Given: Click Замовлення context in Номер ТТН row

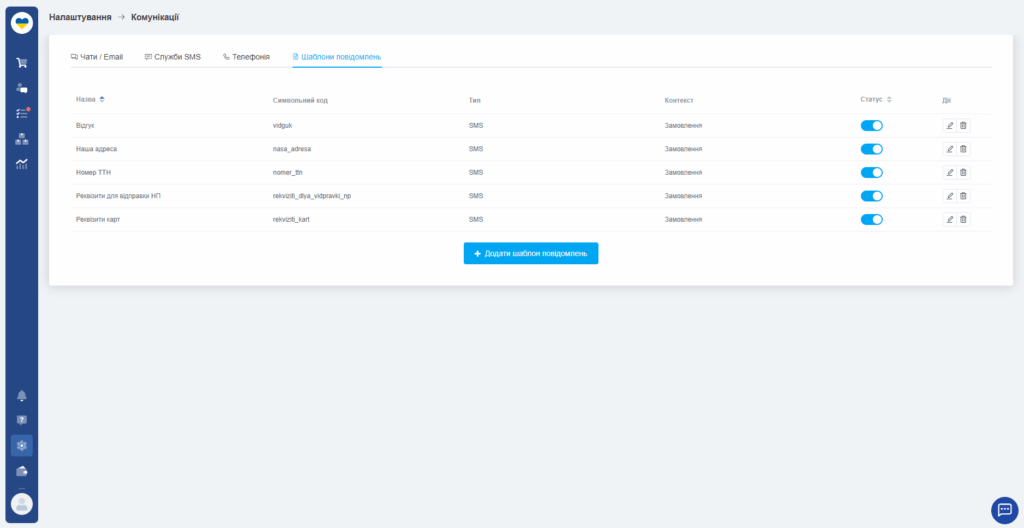Looking at the screenshot, I should 683,173.
